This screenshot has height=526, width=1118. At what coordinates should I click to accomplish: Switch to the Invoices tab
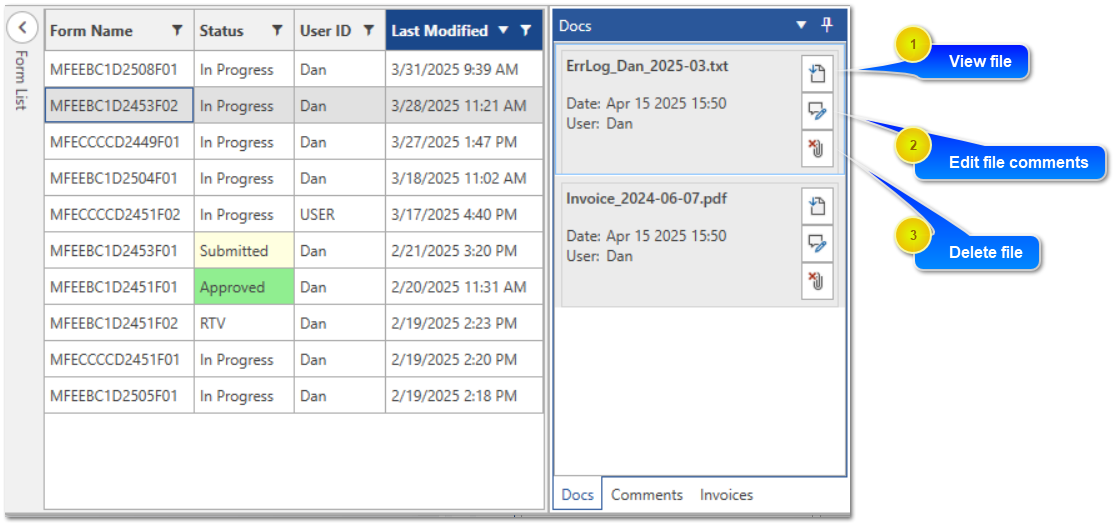tap(726, 495)
